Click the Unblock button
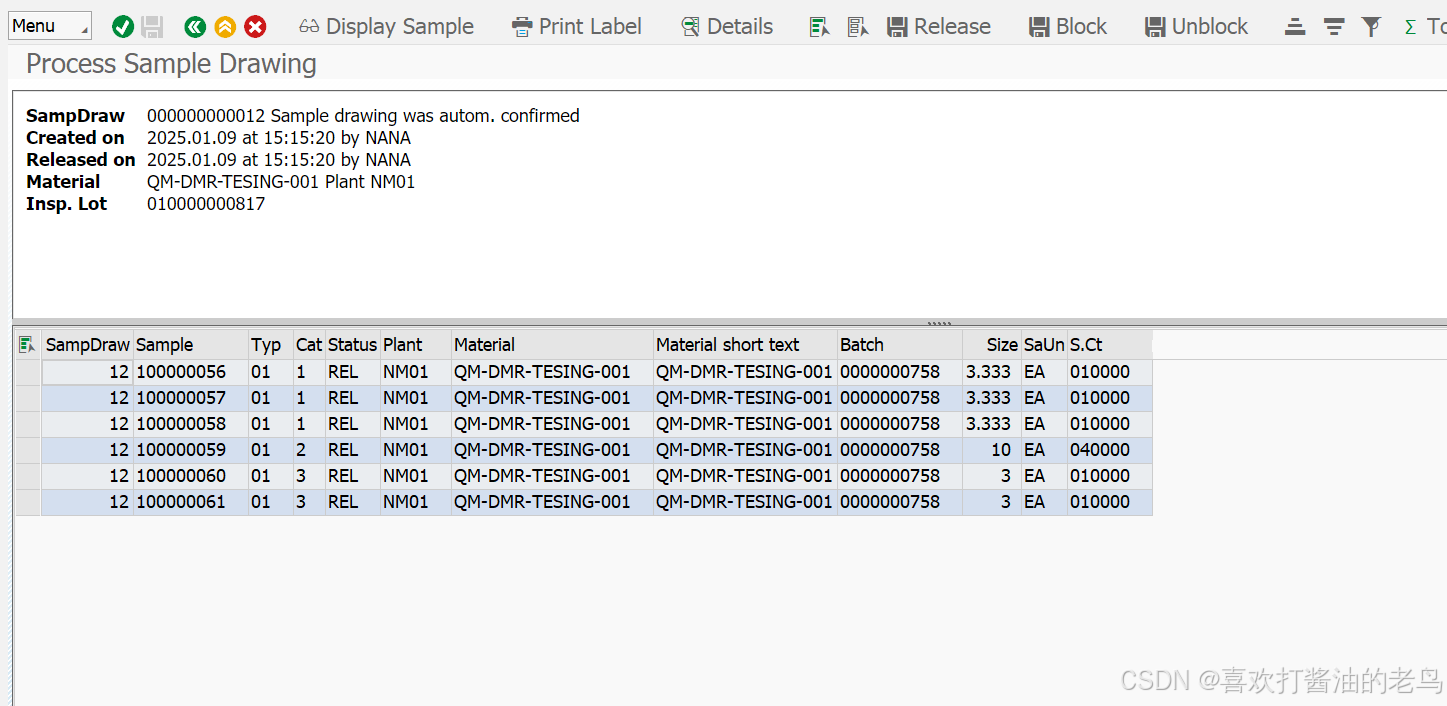Viewport: 1447px width, 706px height. point(1196,26)
